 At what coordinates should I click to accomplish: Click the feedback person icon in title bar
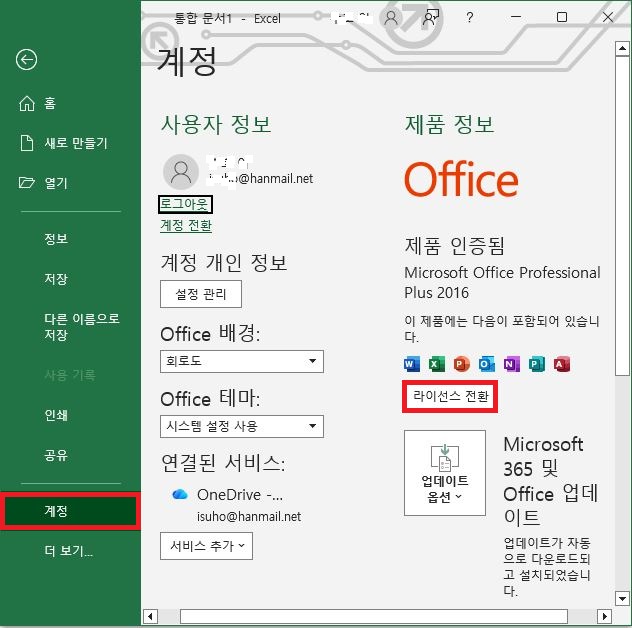point(431,18)
